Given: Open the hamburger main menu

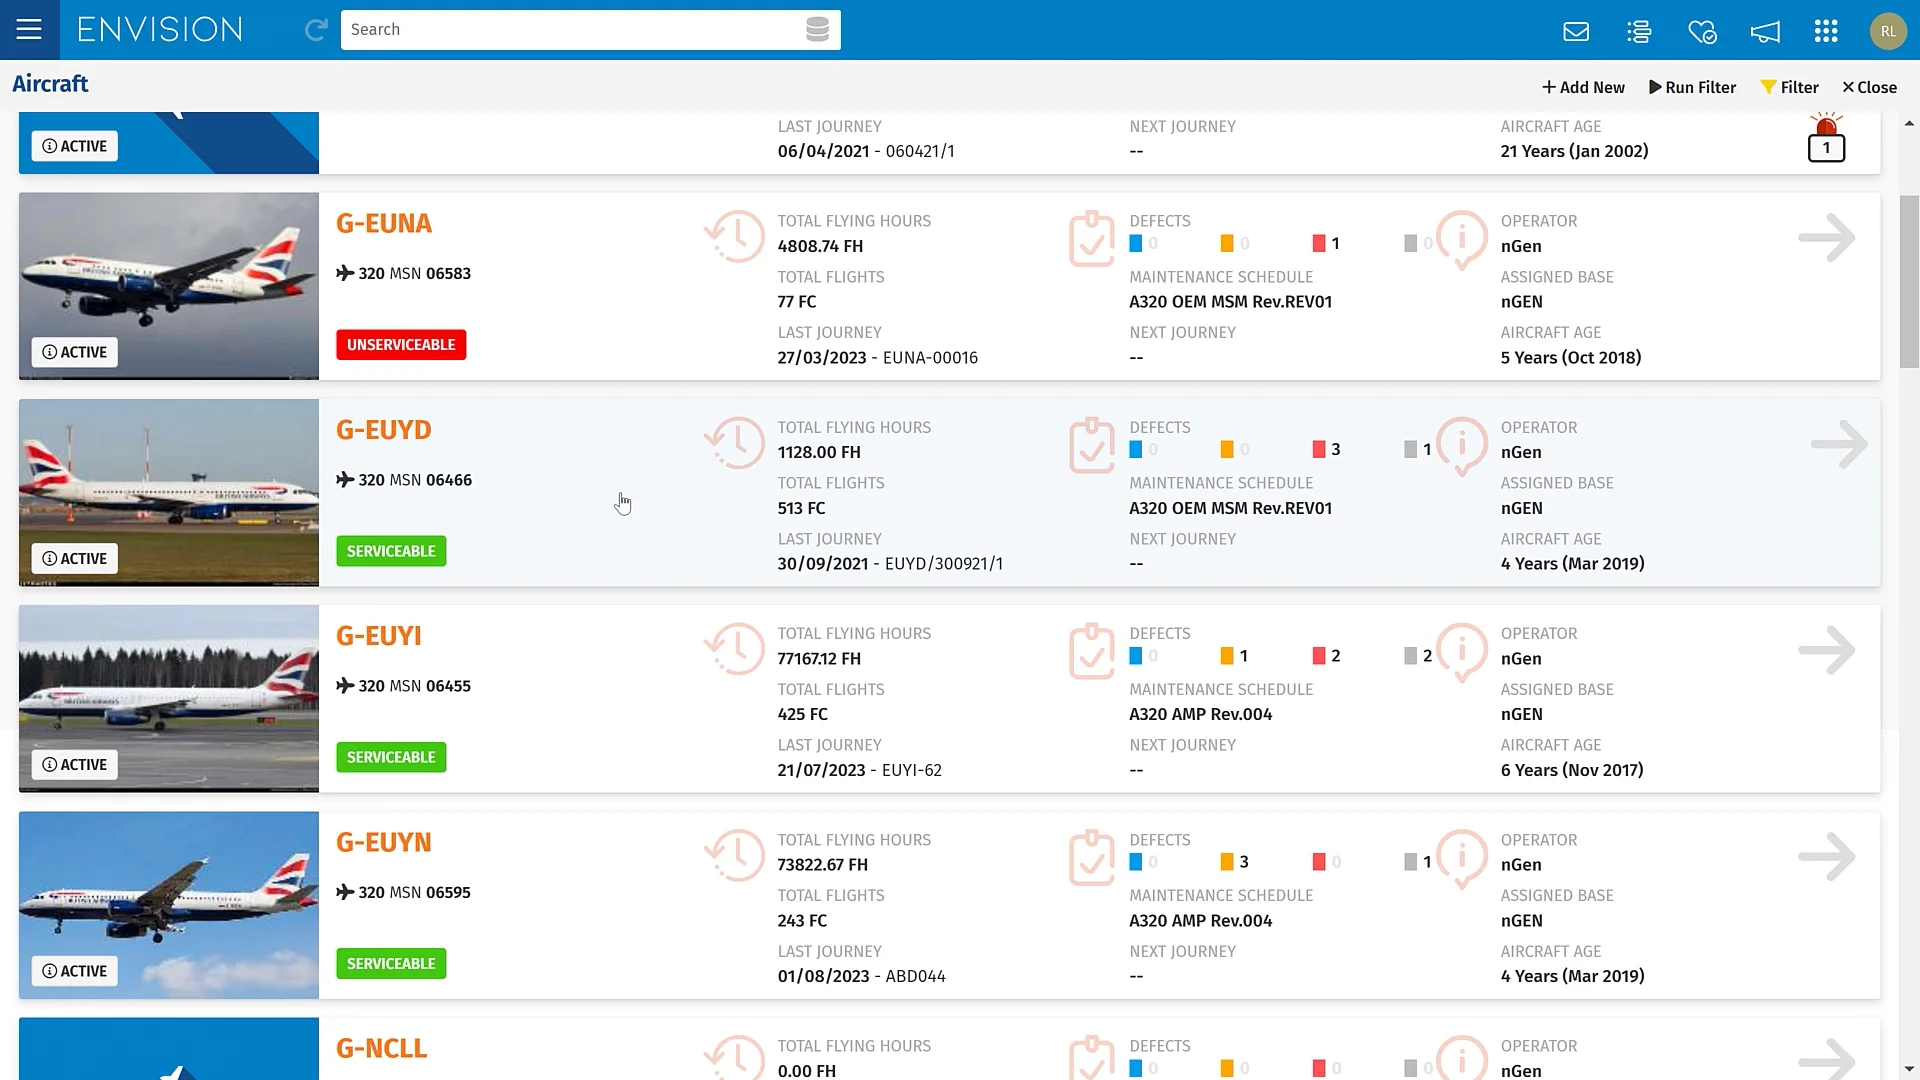Looking at the screenshot, I should 29,29.
